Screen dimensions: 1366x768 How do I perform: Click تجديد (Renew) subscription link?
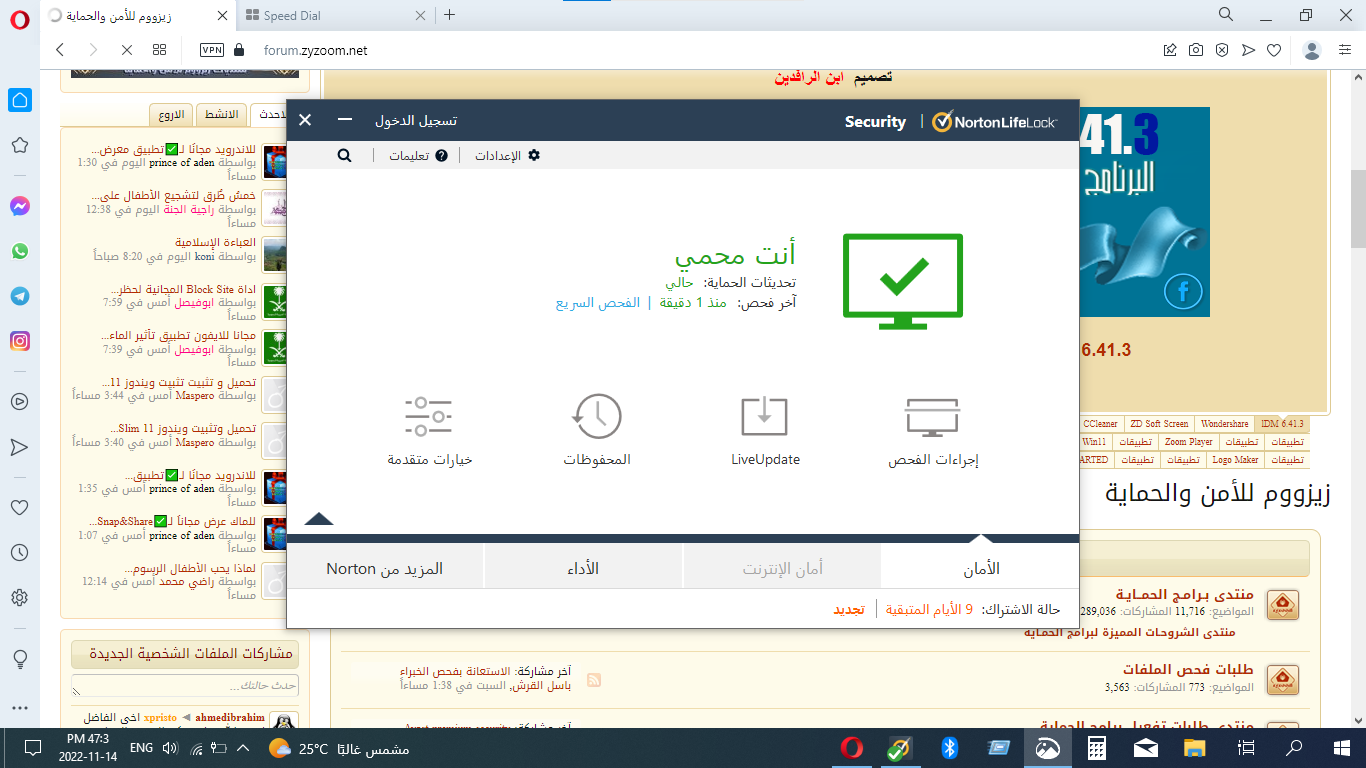click(x=849, y=608)
